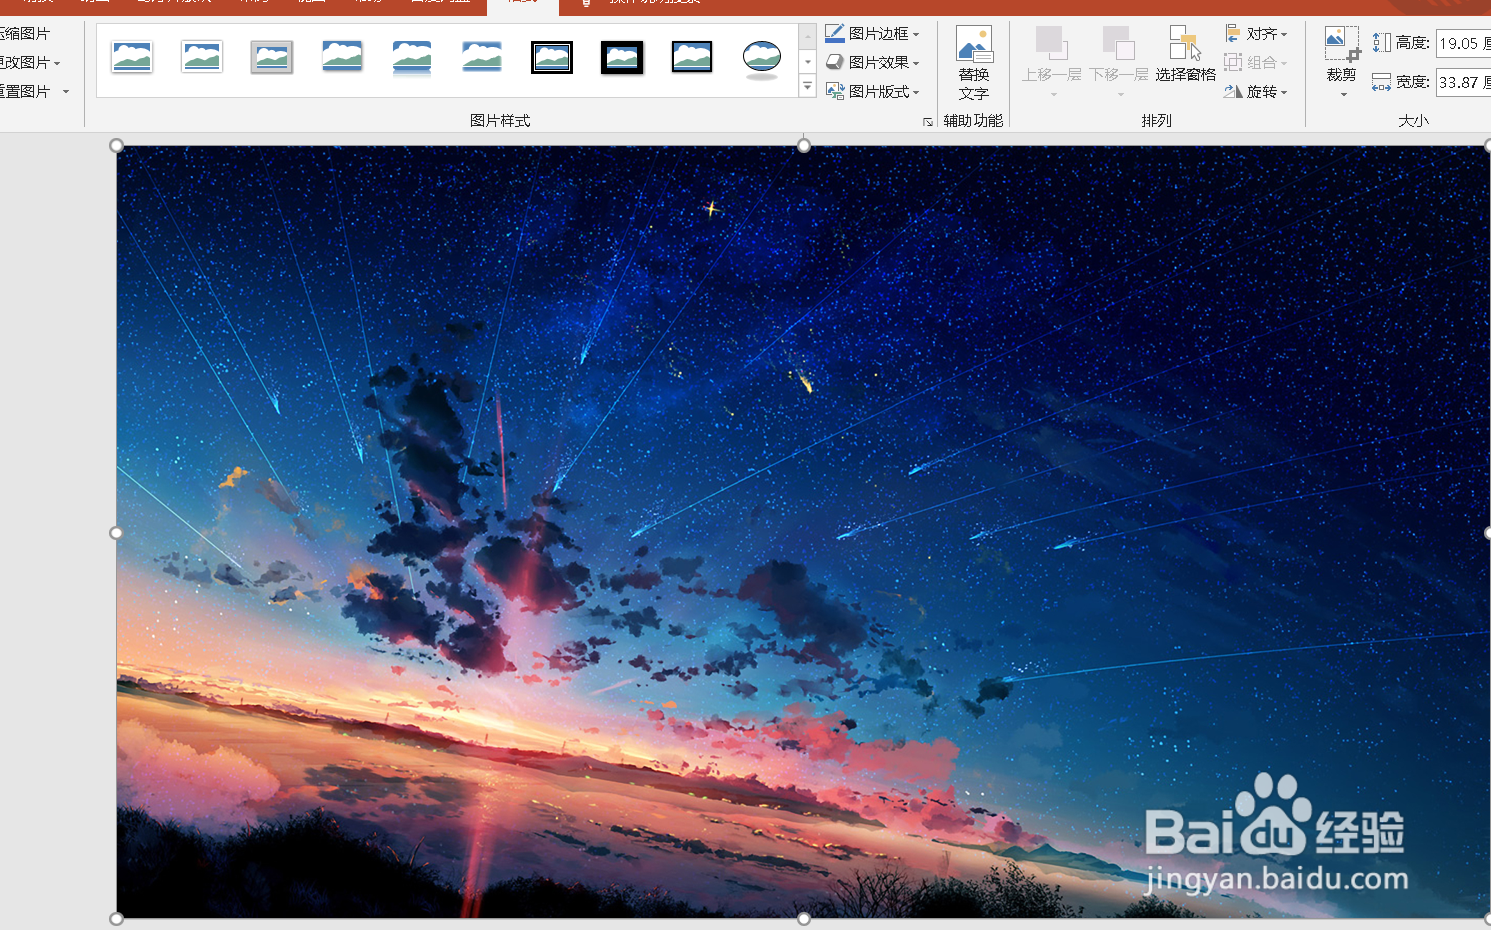Click the 上移一层 bring forward icon
Viewport: 1491px width, 930px height.
coord(1050,44)
